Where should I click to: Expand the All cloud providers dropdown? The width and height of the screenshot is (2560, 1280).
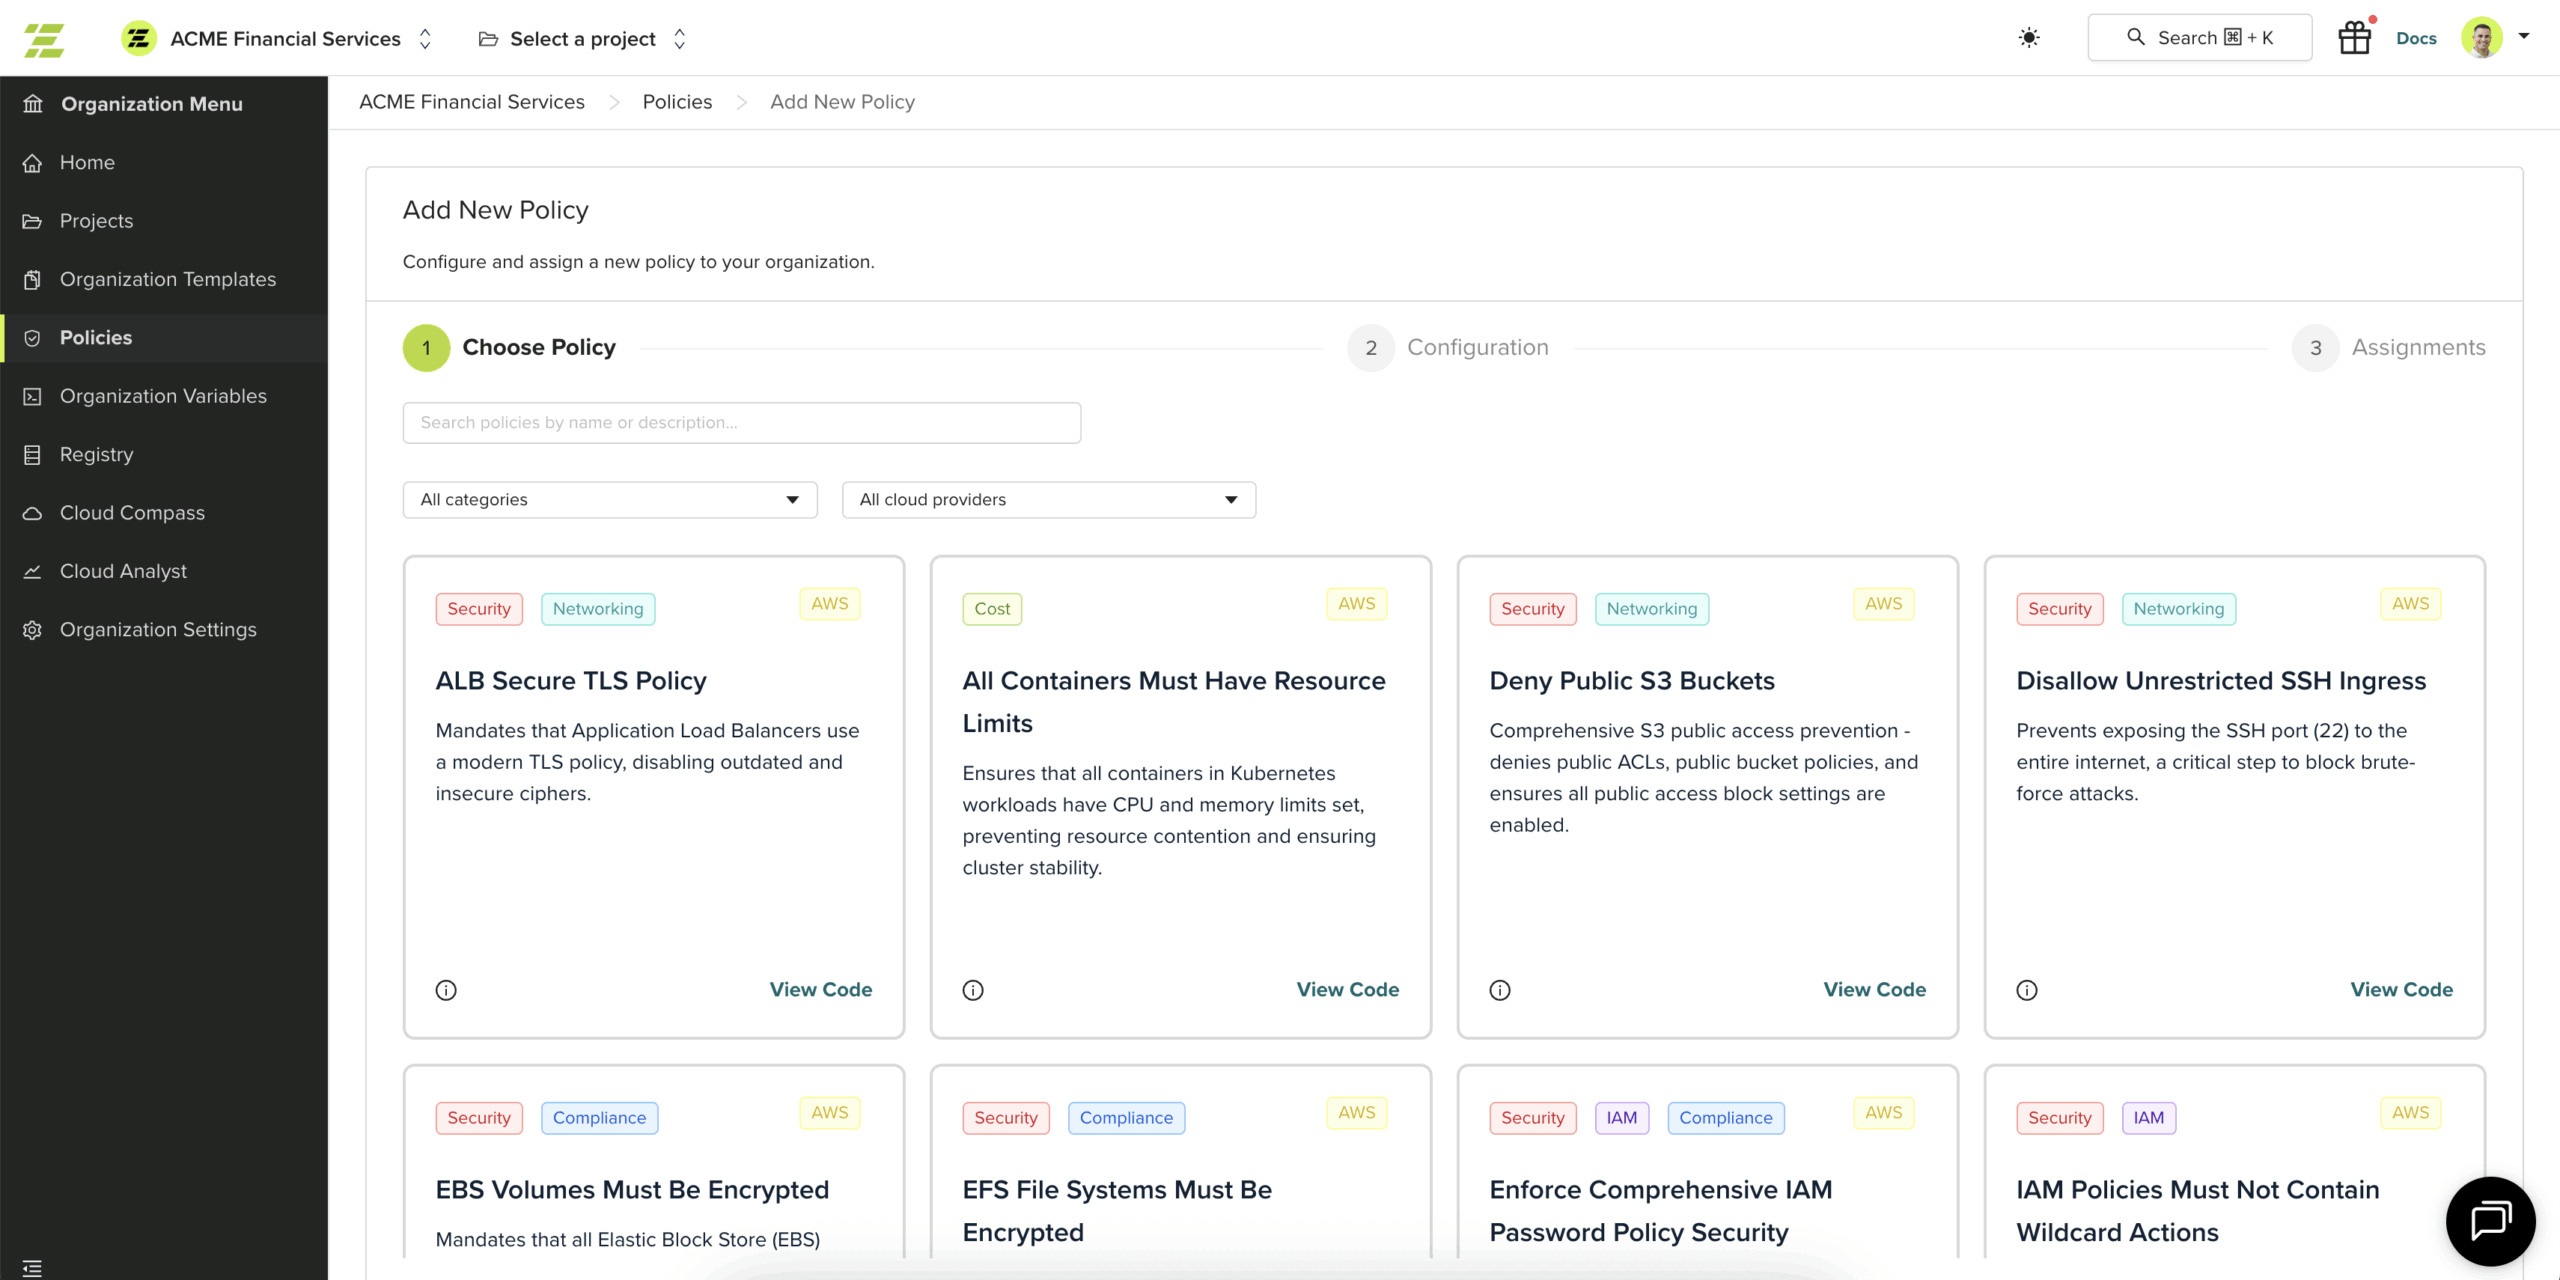click(x=1048, y=500)
